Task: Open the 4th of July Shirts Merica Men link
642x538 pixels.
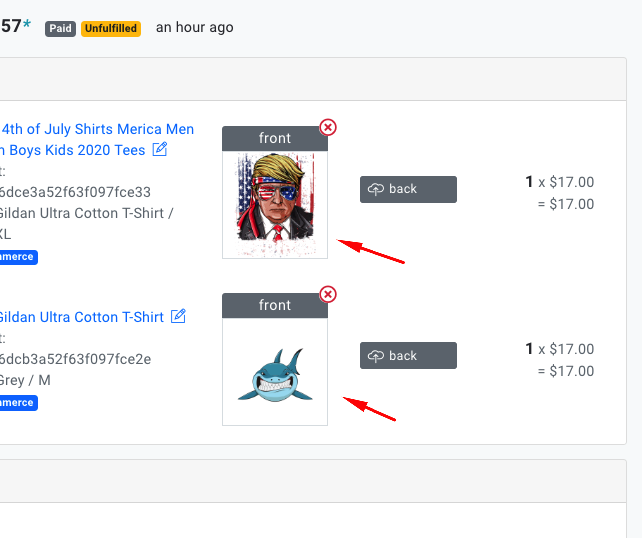Action: (97, 139)
